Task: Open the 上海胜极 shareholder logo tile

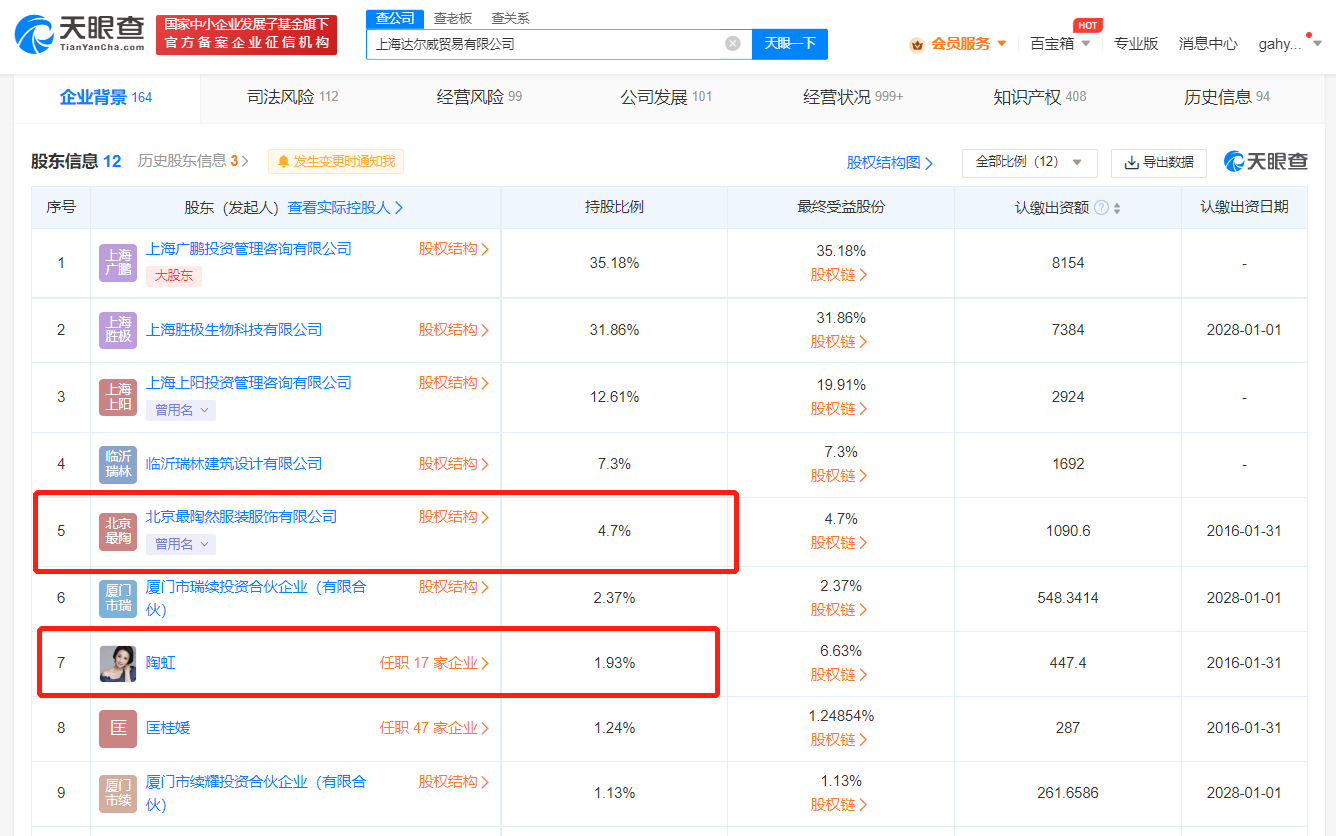Action: (x=118, y=329)
